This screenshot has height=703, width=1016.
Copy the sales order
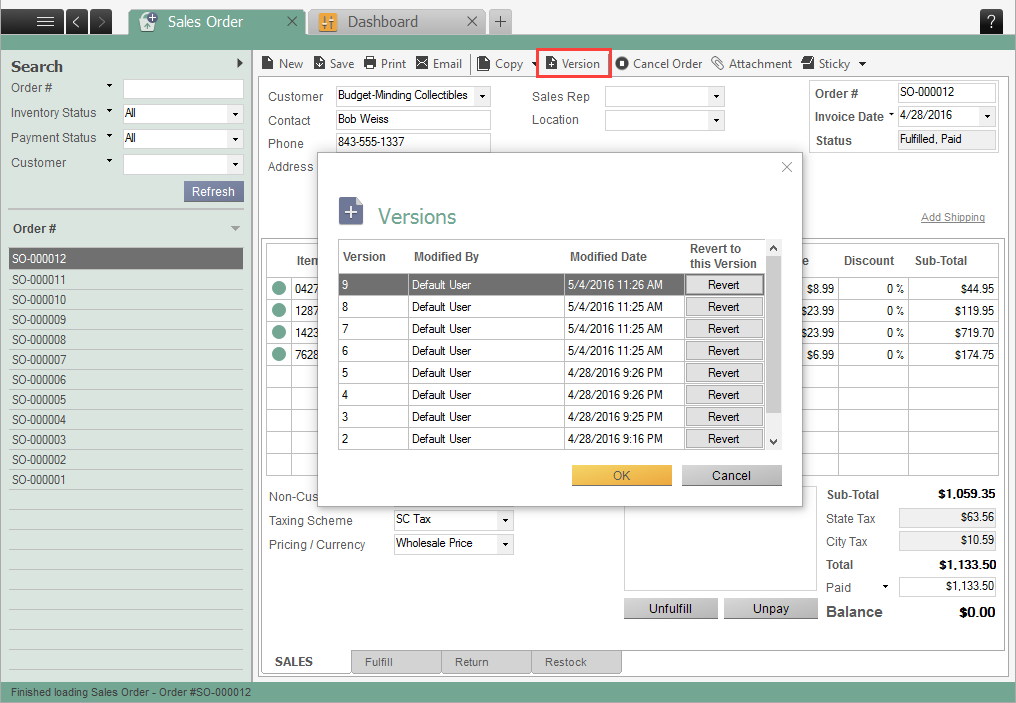[x=500, y=63]
